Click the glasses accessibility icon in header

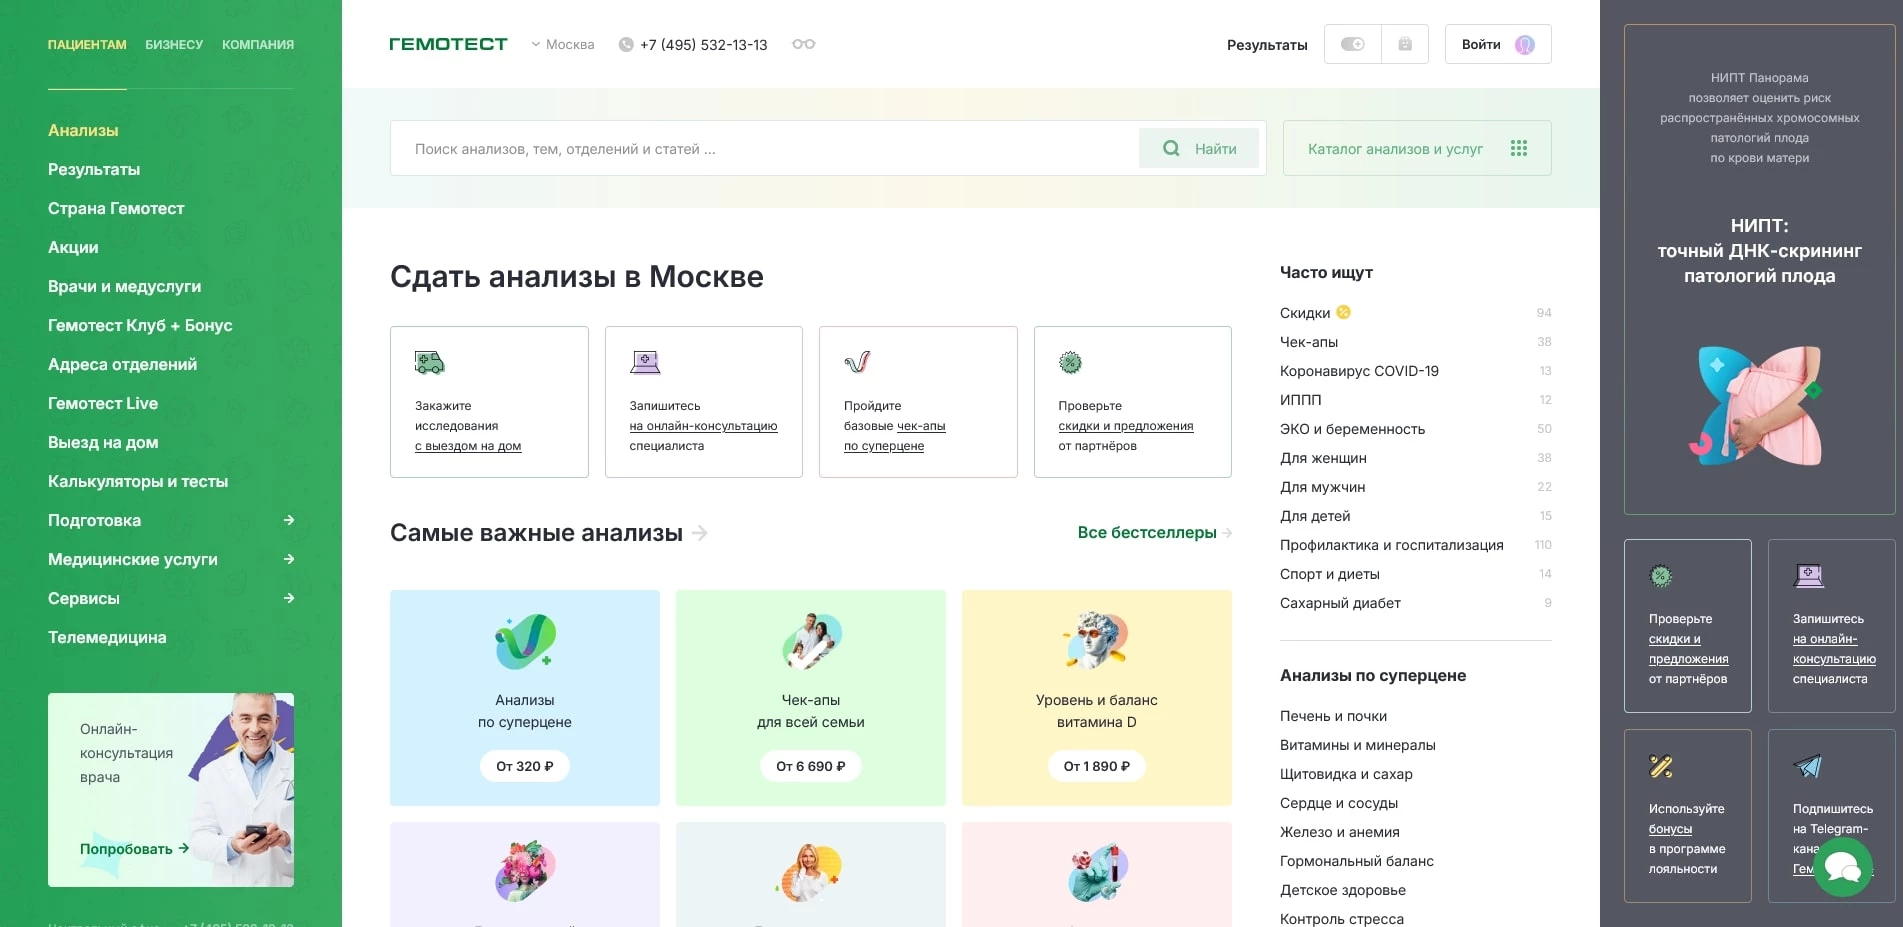pyautogui.click(x=803, y=44)
